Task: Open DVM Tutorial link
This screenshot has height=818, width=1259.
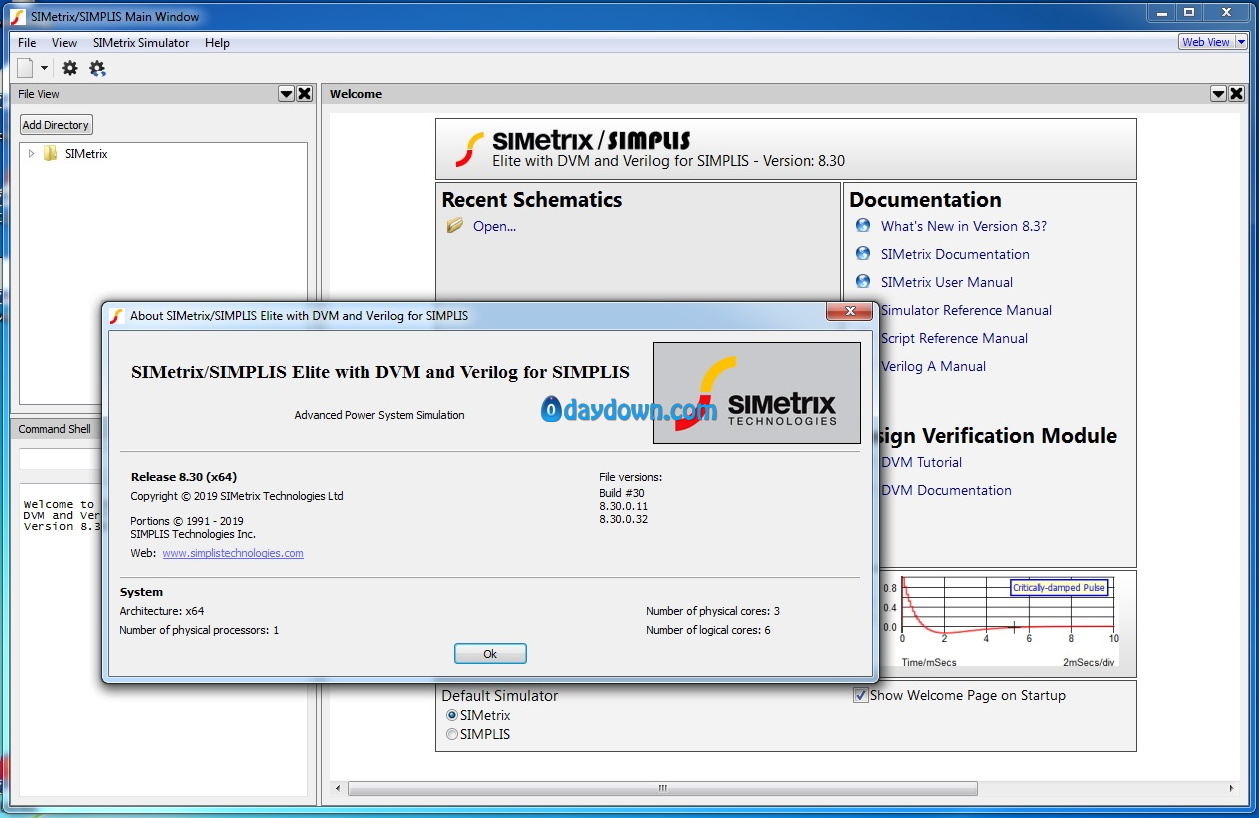Action: [921, 462]
